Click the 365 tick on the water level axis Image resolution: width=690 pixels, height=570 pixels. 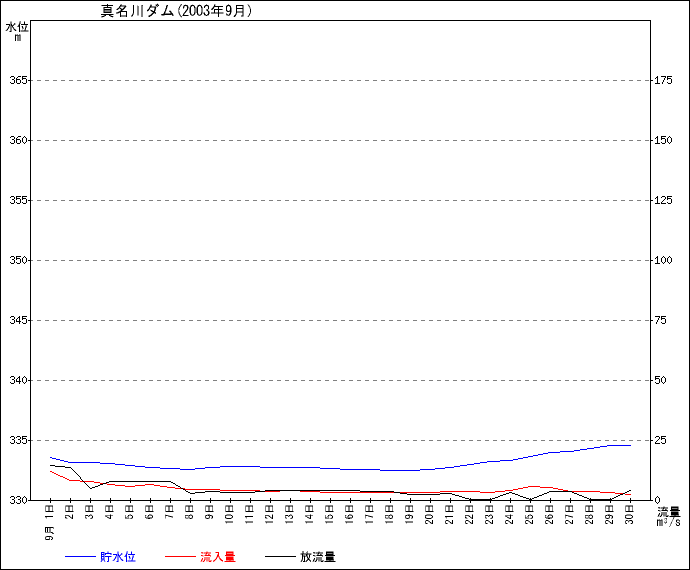click(x=19, y=80)
